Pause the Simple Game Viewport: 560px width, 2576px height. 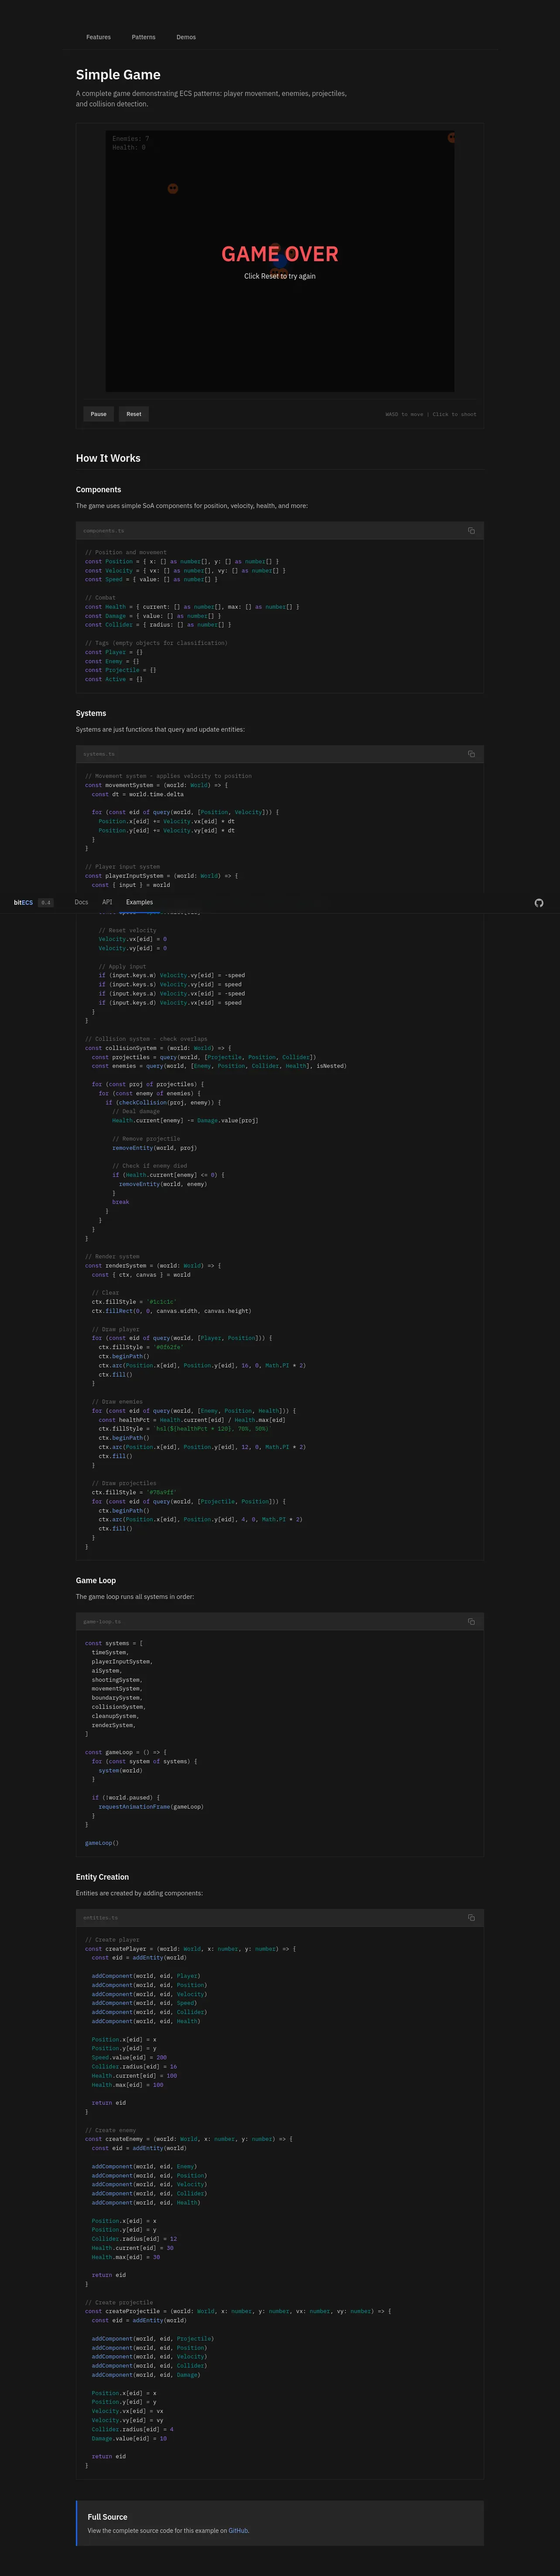point(98,414)
